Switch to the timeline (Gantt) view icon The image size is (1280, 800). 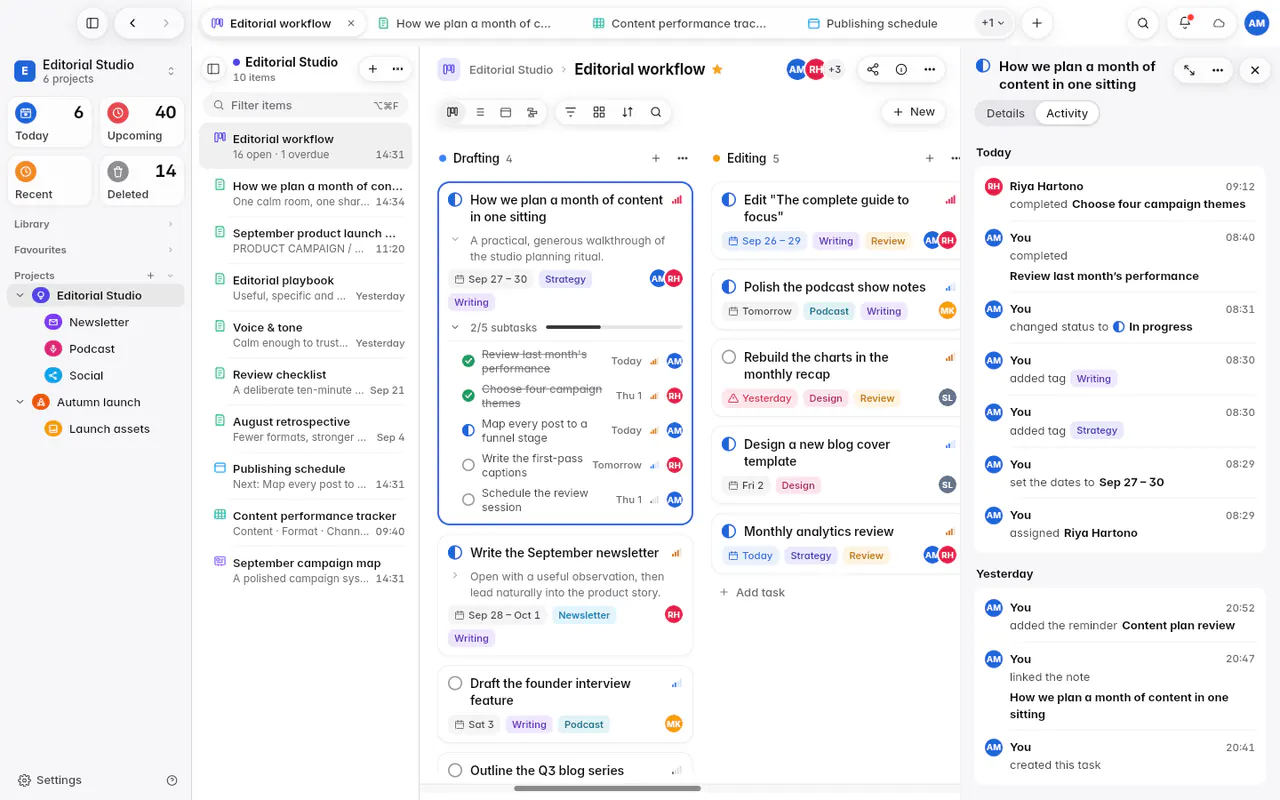coord(532,112)
